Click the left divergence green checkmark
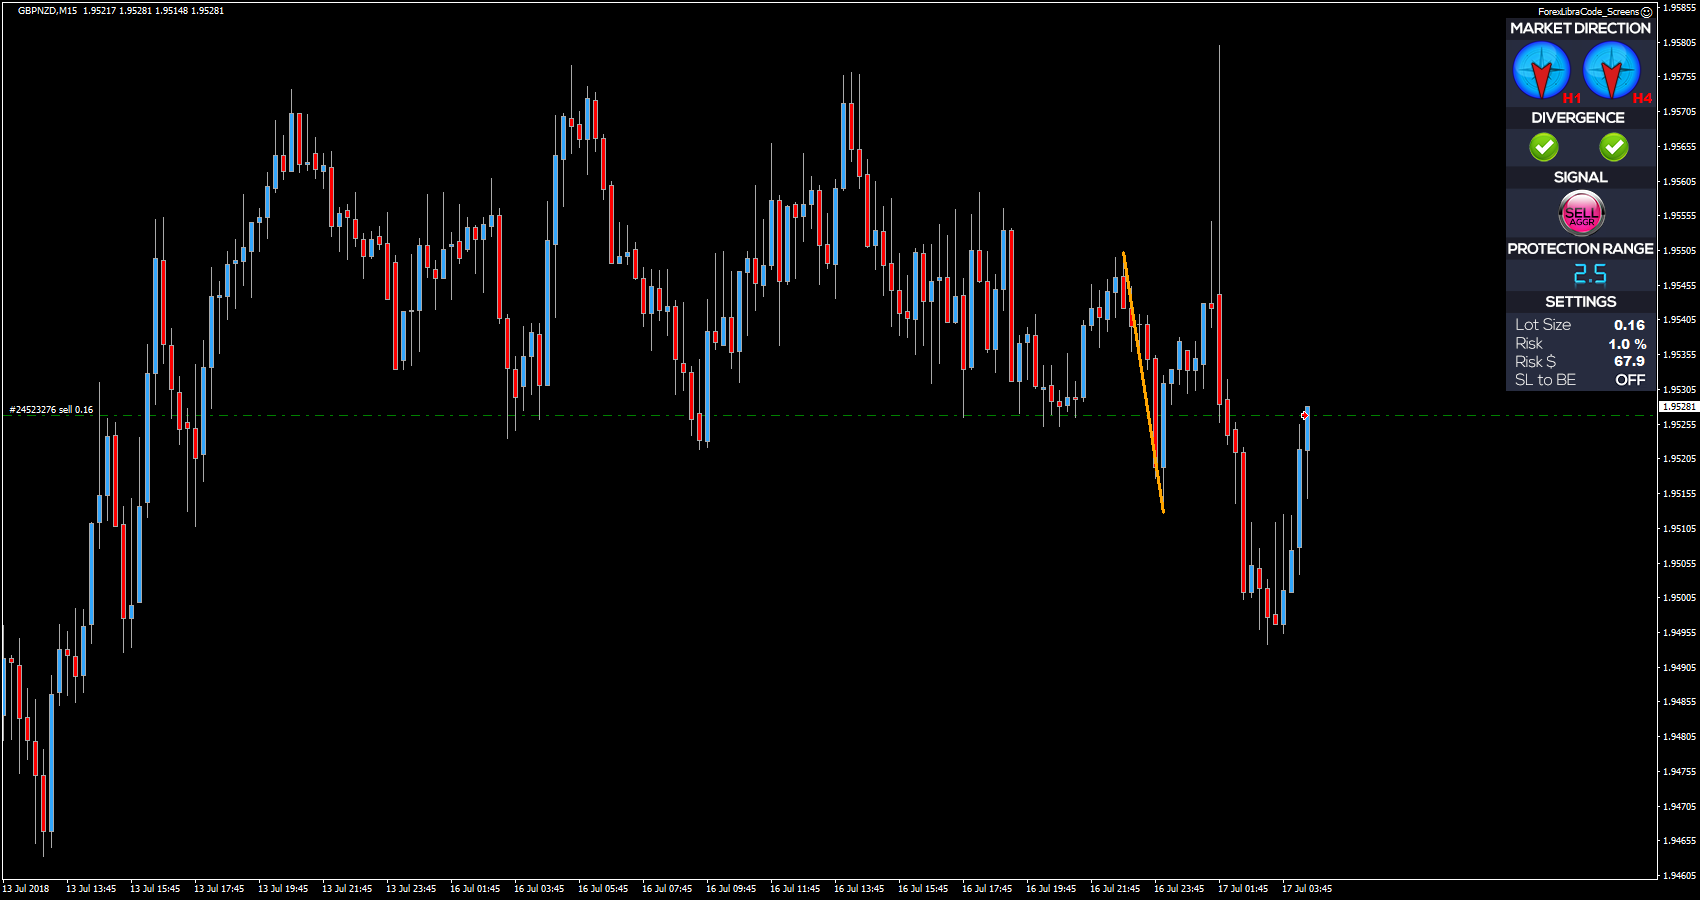The width and height of the screenshot is (1700, 900). (1544, 147)
